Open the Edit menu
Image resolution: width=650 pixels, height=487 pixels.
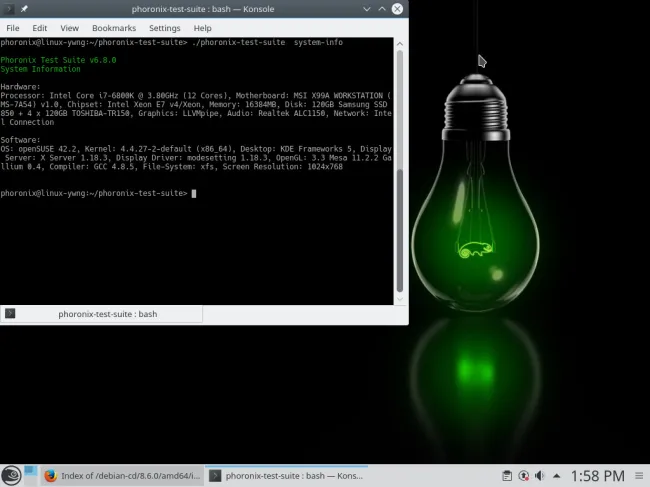tap(40, 28)
